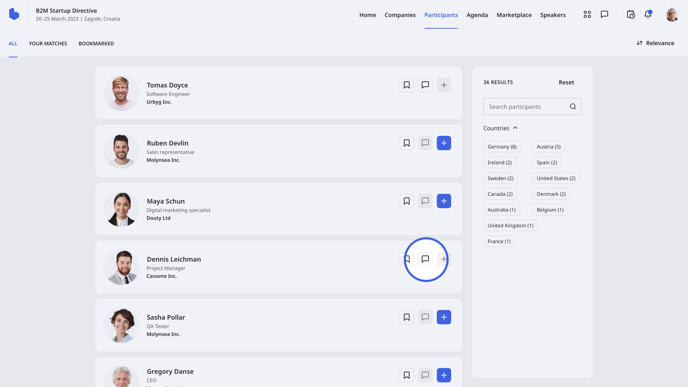
Task: Message Ruben Devlin via chat icon
Action: [425, 143]
